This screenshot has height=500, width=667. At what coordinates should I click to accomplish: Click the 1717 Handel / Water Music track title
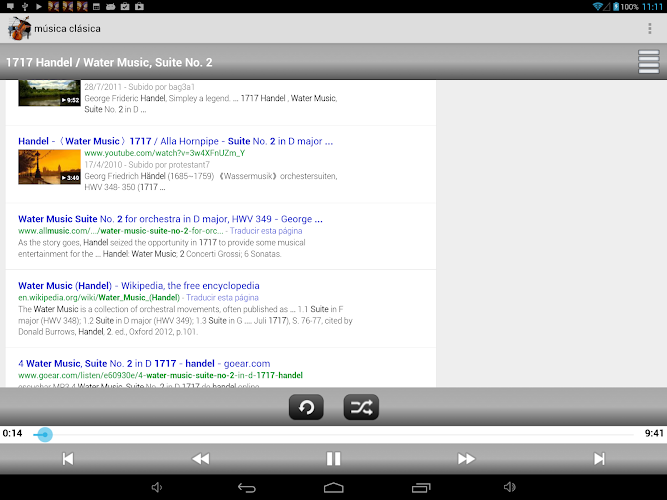point(109,63)
